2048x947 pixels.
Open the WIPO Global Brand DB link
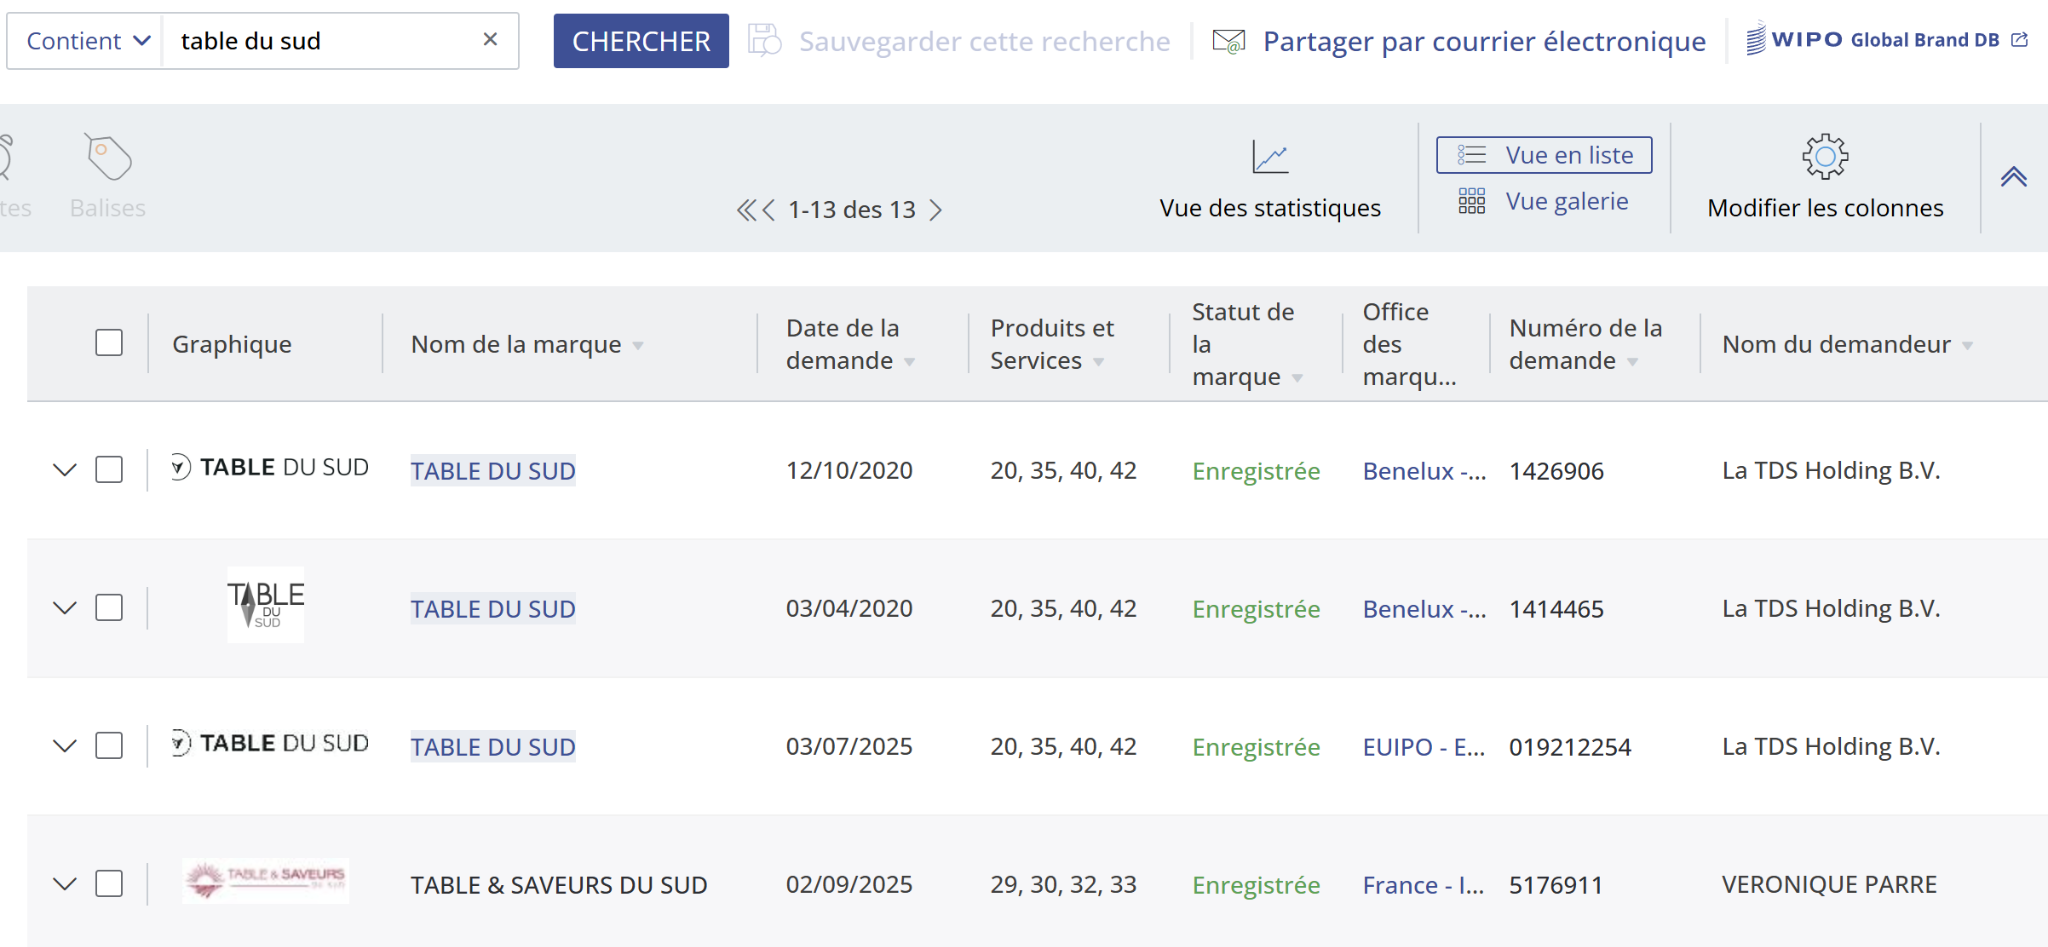[x=1887, y=40]
